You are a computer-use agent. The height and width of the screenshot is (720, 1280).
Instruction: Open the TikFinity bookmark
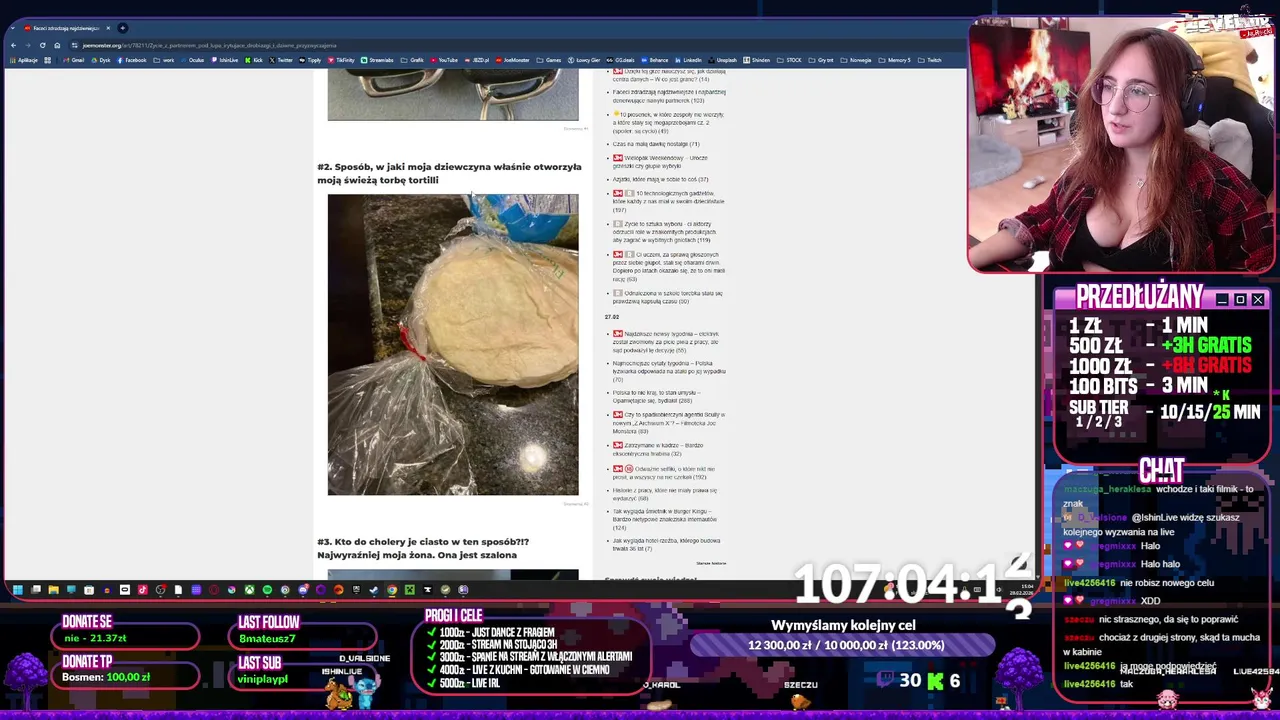(x=341, y=60)
